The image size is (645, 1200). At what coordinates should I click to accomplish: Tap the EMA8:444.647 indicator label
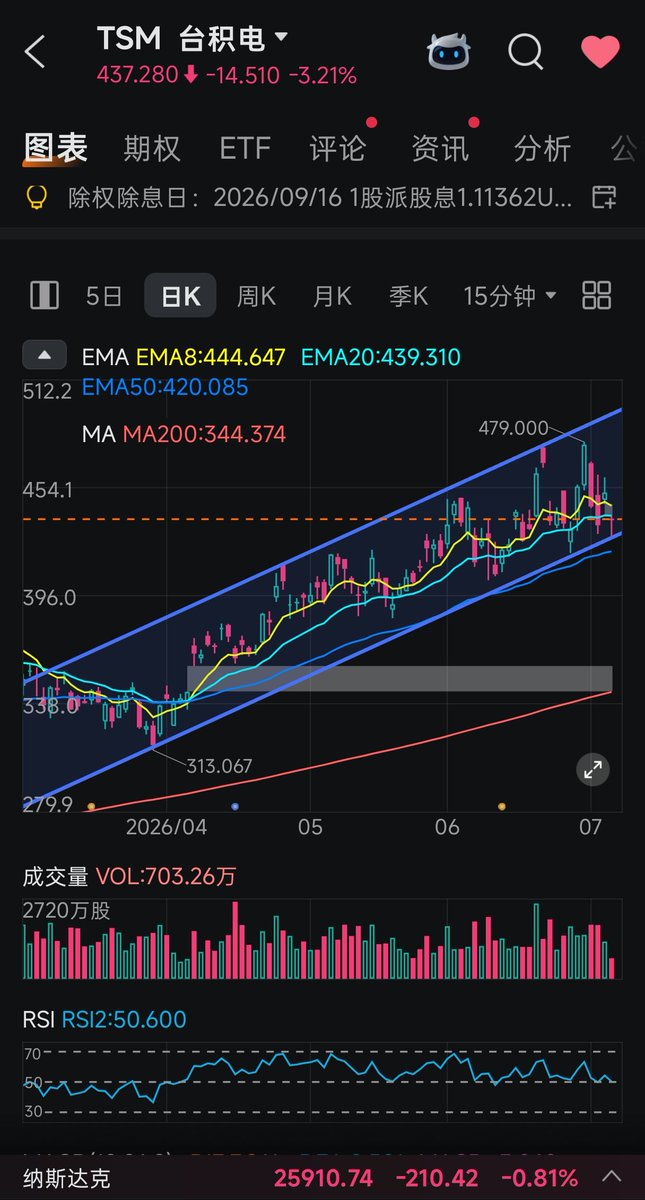(x=211, y=357)
